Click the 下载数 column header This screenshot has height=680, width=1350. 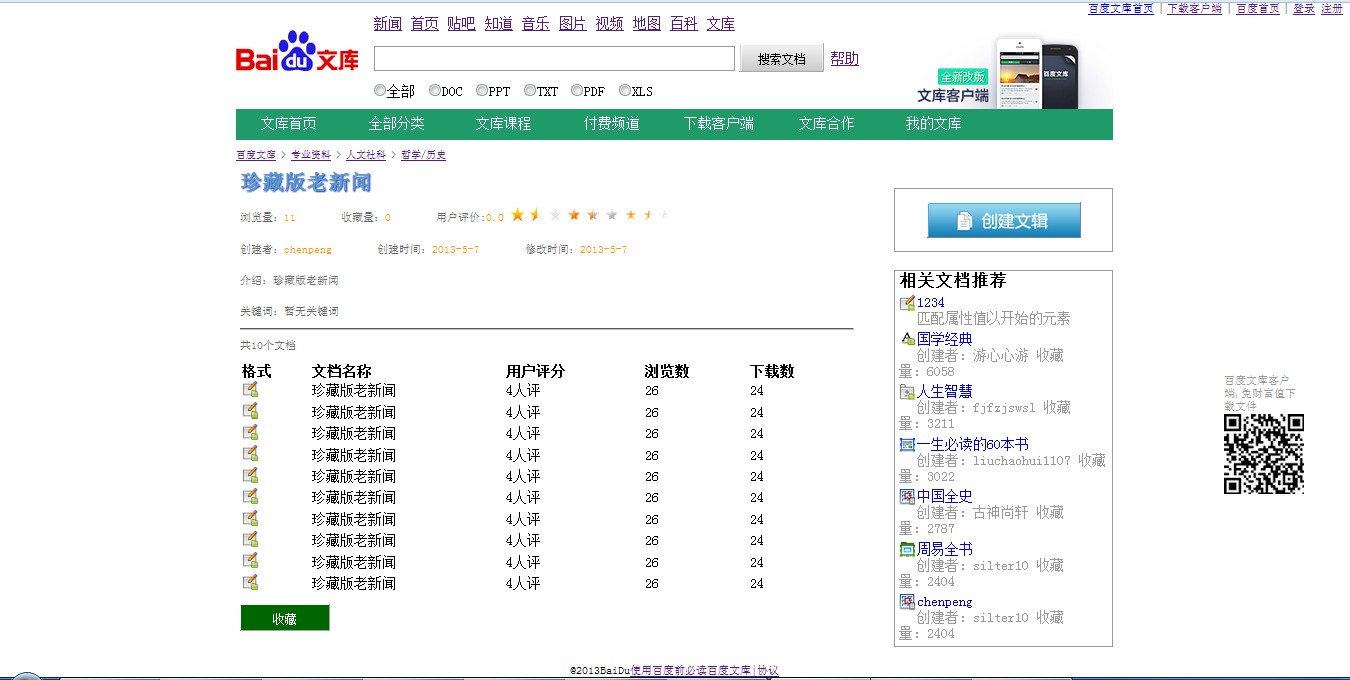(x=772, y=371)
